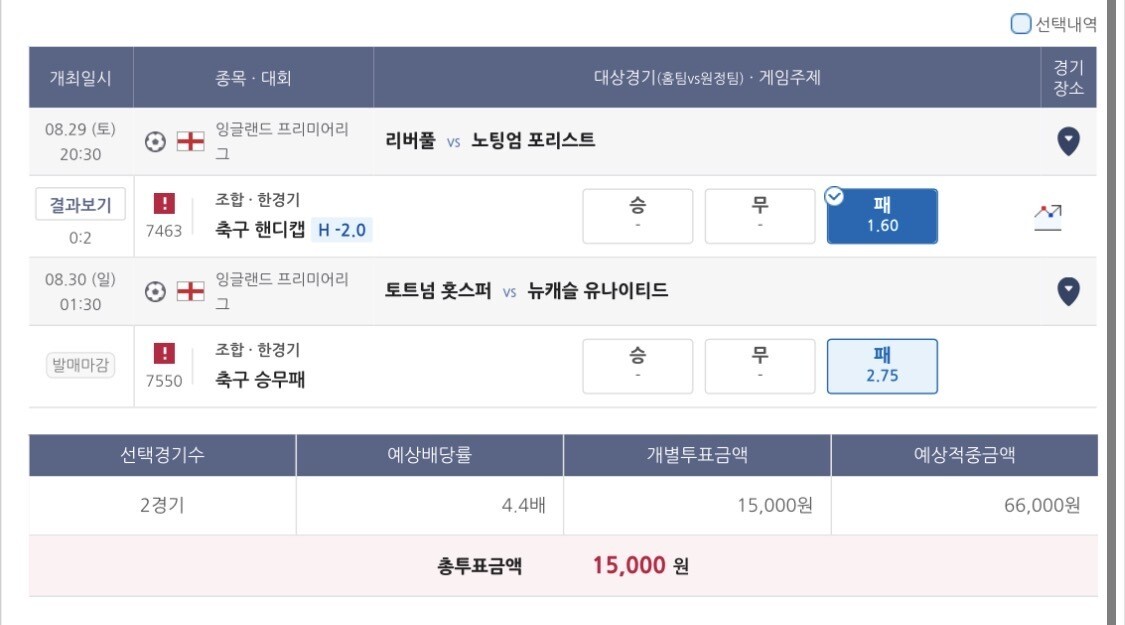Select 무 option for Tottenham match
1125x625 pixels.
[x=760, y=366]
